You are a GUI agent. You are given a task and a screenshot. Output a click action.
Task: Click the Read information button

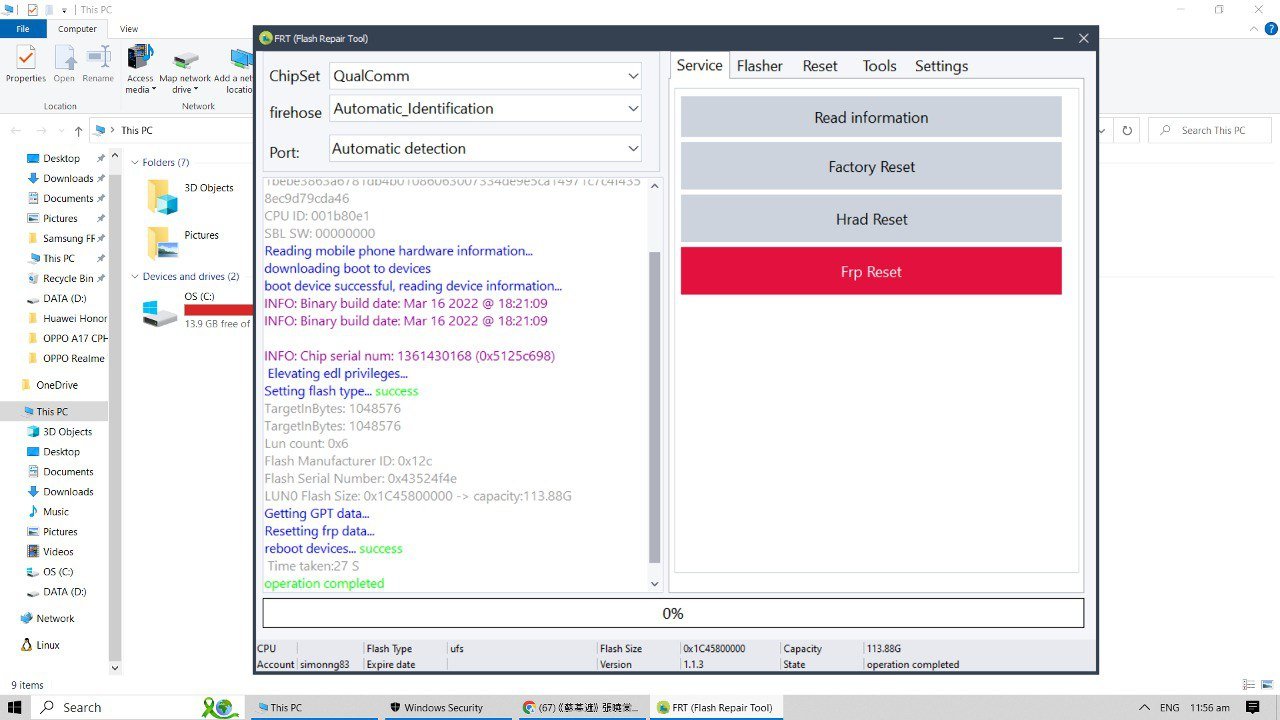[870, 118]
